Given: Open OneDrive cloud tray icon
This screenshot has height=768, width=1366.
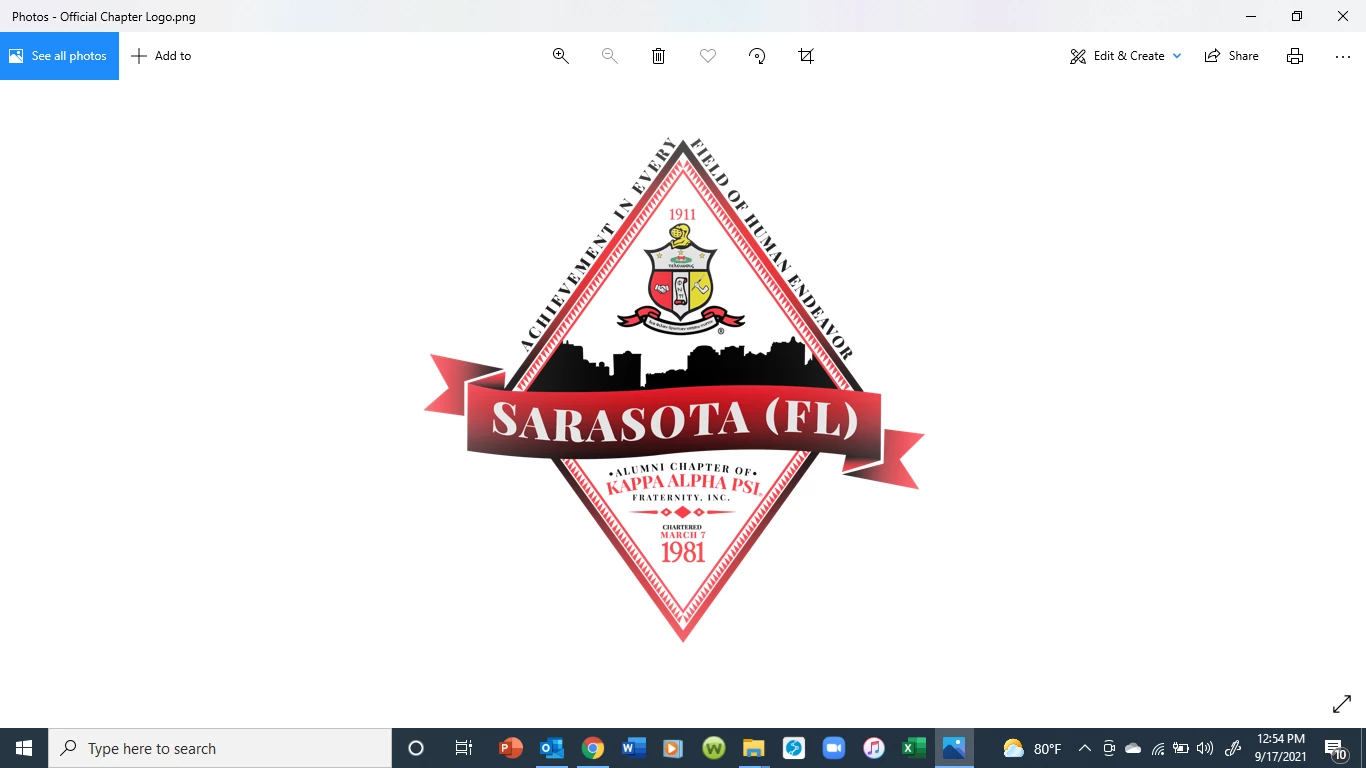Looking at the screenshot, I should pyautogui.click(x=1133, y=748).
